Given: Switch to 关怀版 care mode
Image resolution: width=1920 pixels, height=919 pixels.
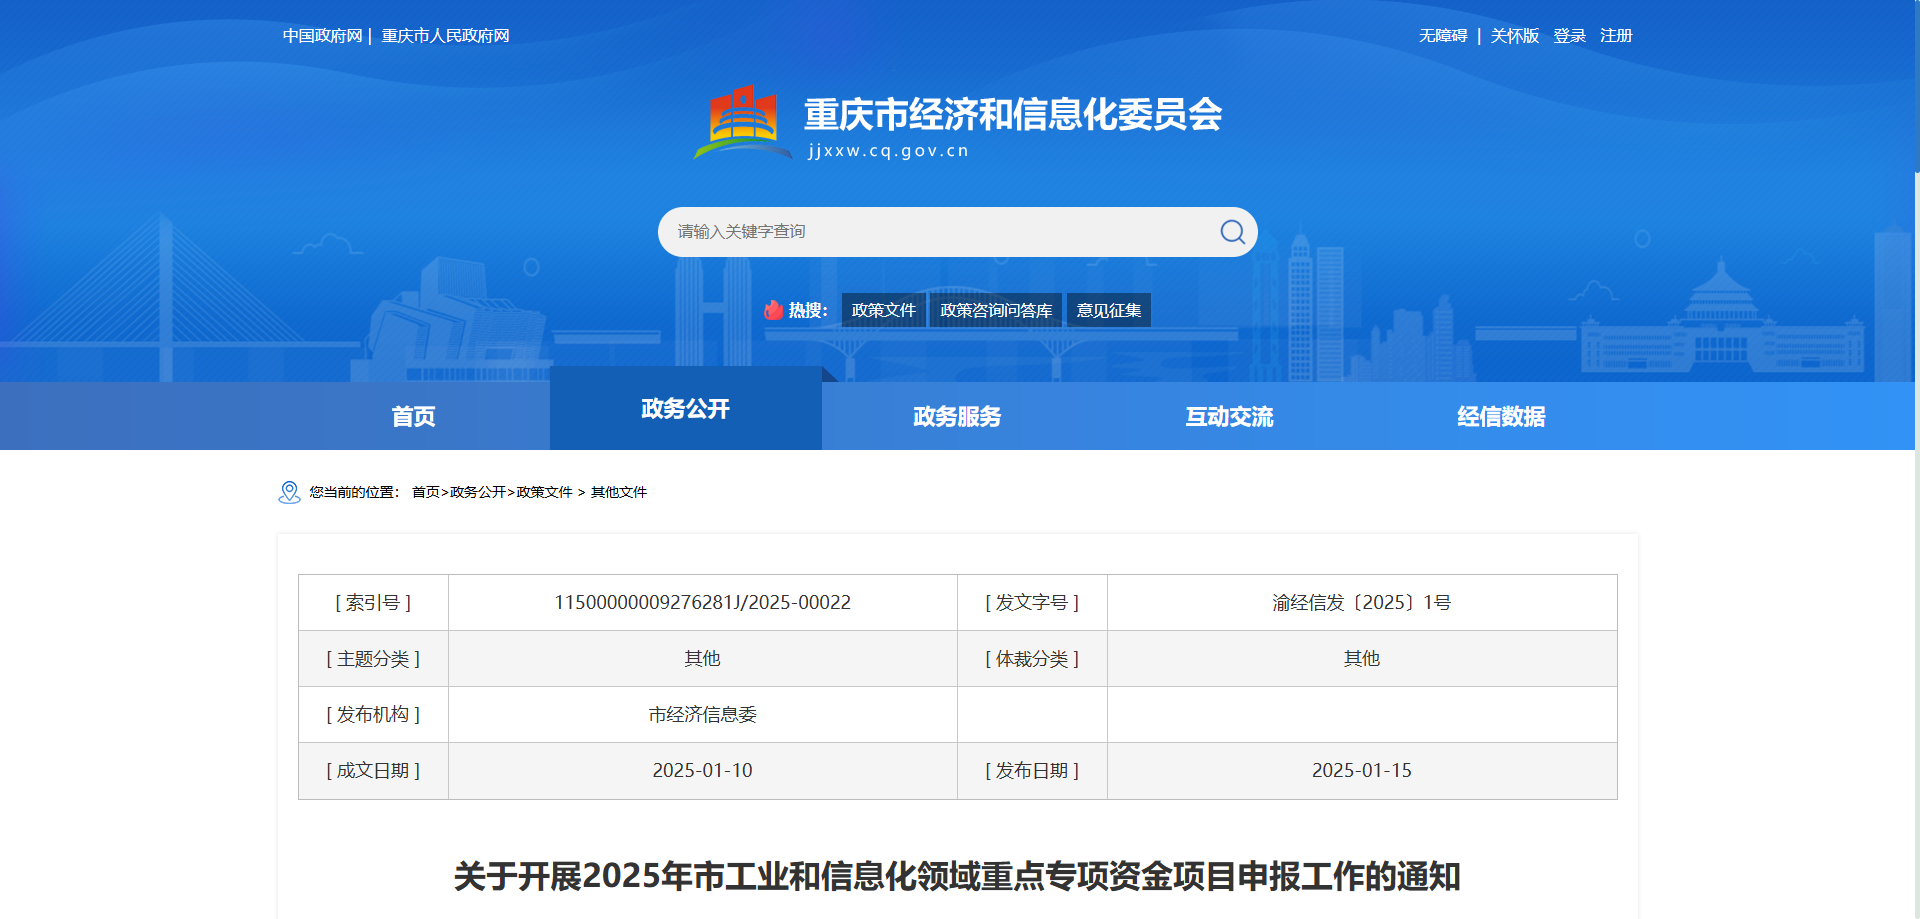Looking at the screenshot, I should point(1514,36).
